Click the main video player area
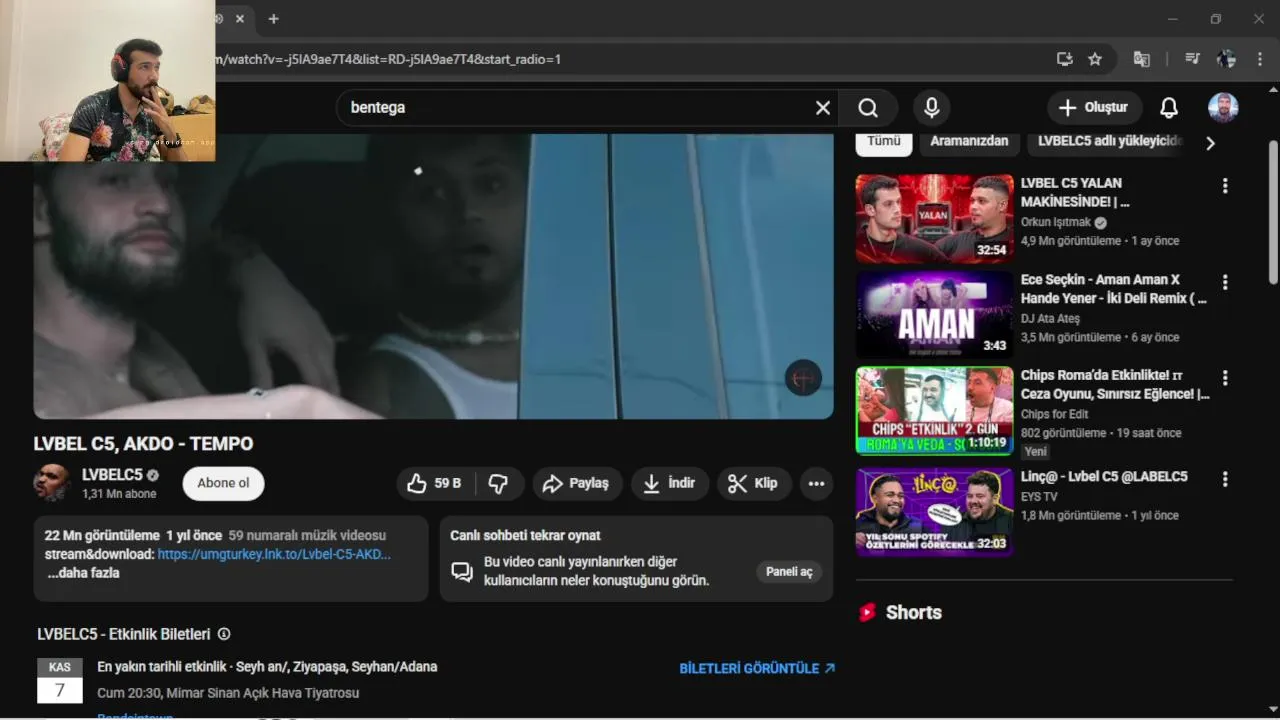 433,276
